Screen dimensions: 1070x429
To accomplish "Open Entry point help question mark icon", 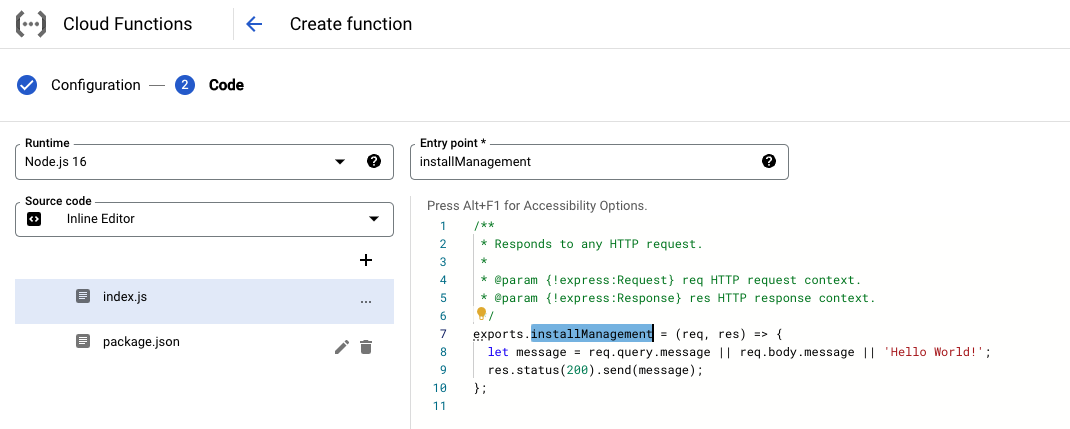I will (768, 162).
